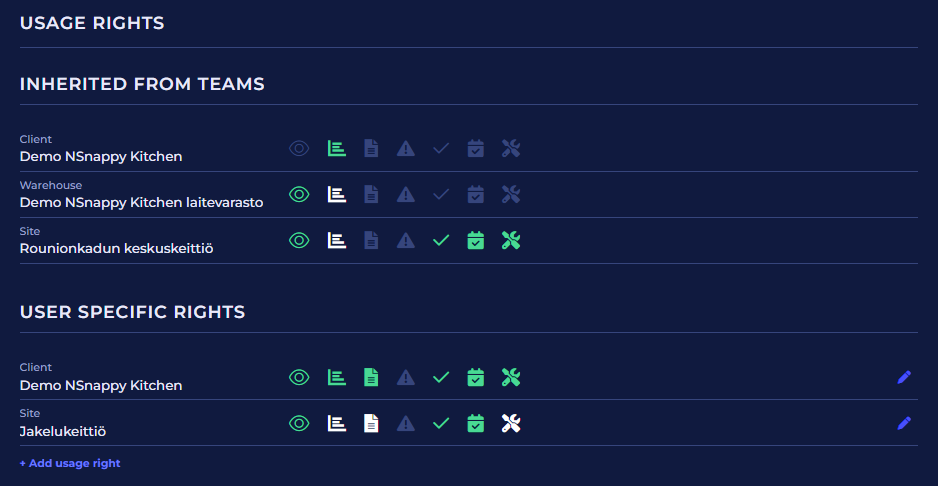Viewport: 938px width, 486px height.
Task: Toggle eye icon for inherited Demo NSnappy Kitchen client
Action: point(299,148)
